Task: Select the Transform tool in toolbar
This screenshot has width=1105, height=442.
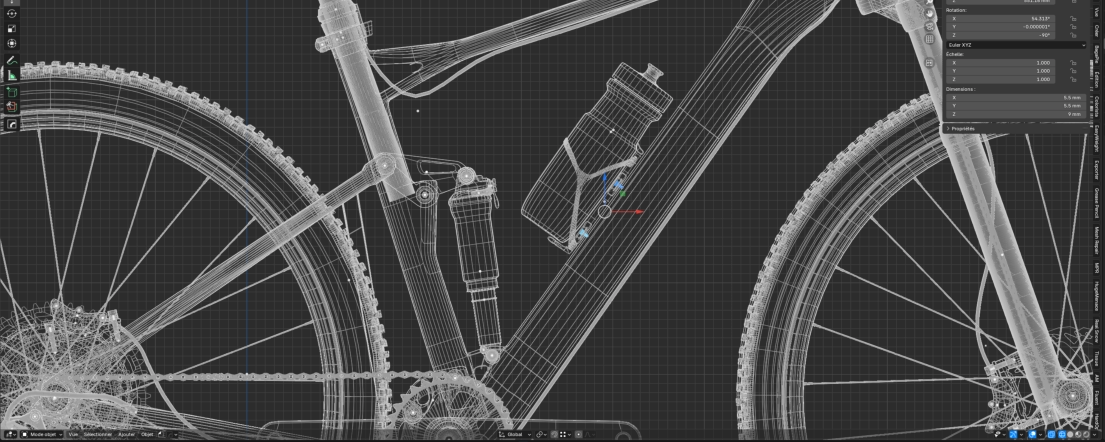Action: (x=12, y=43)
